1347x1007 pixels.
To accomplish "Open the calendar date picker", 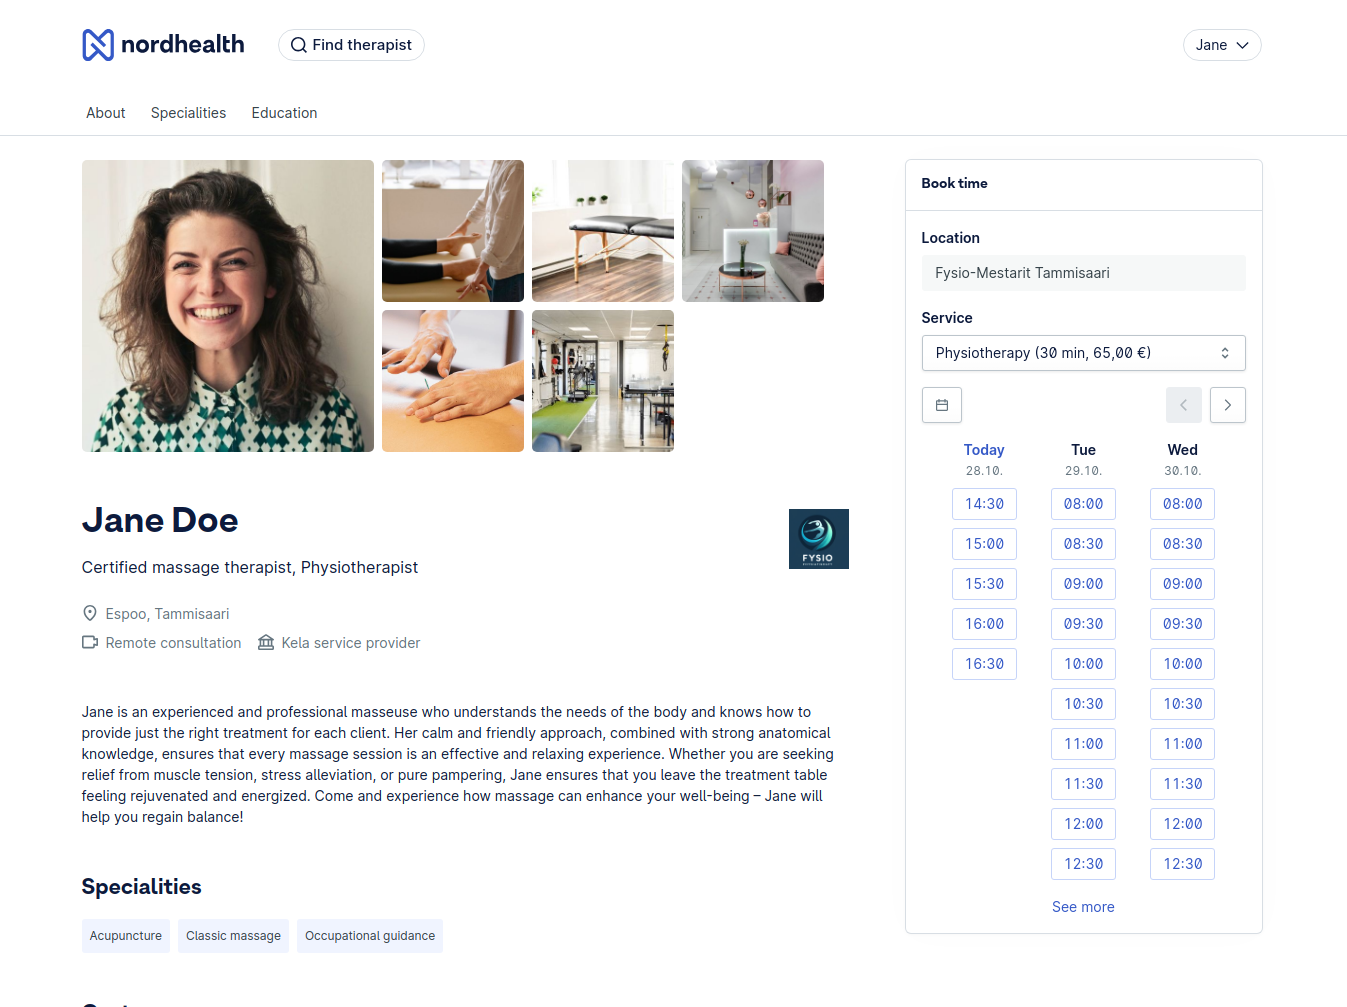I will coord(941,405).
